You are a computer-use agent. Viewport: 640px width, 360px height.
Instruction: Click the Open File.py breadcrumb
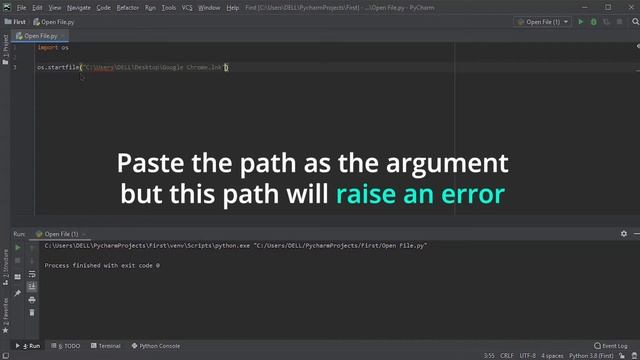54,22
